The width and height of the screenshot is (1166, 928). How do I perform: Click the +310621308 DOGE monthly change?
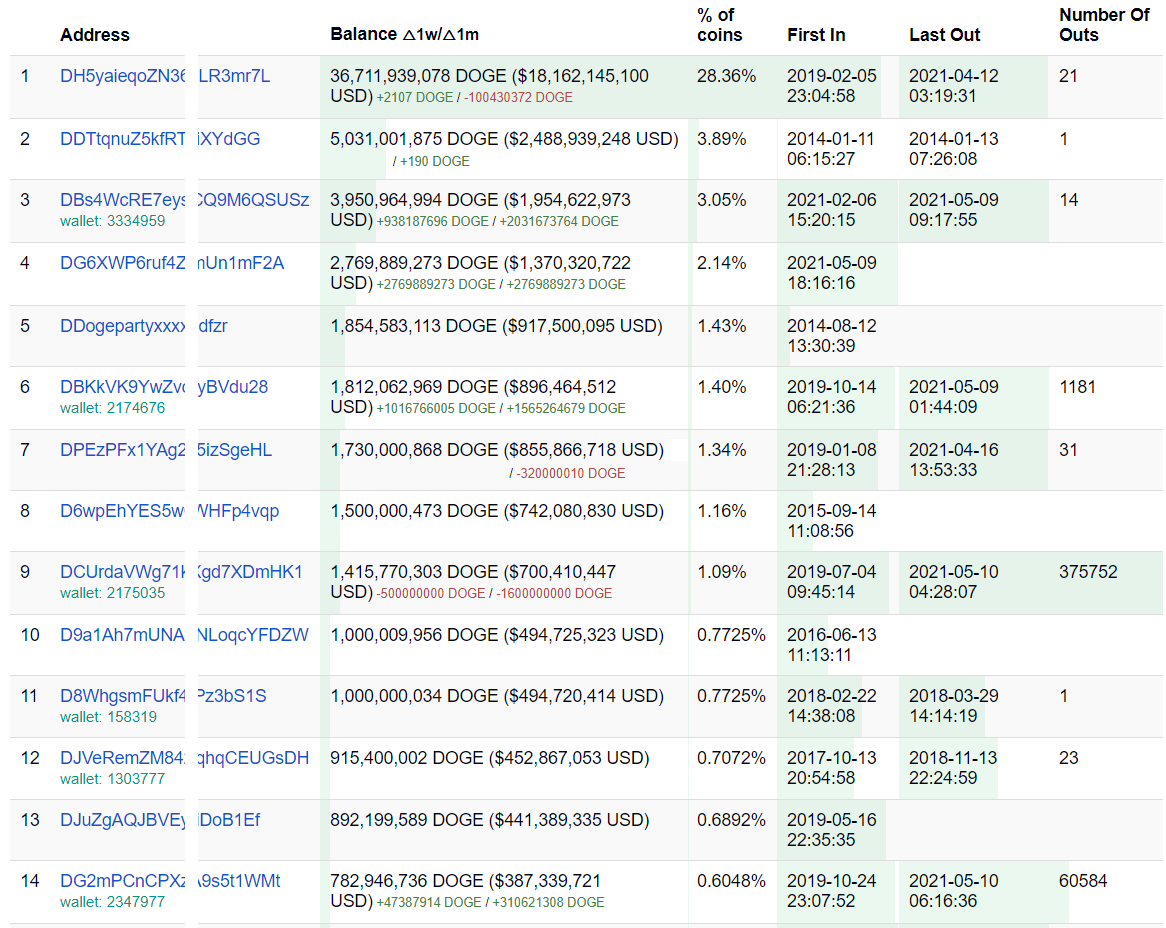click(548, 903)
